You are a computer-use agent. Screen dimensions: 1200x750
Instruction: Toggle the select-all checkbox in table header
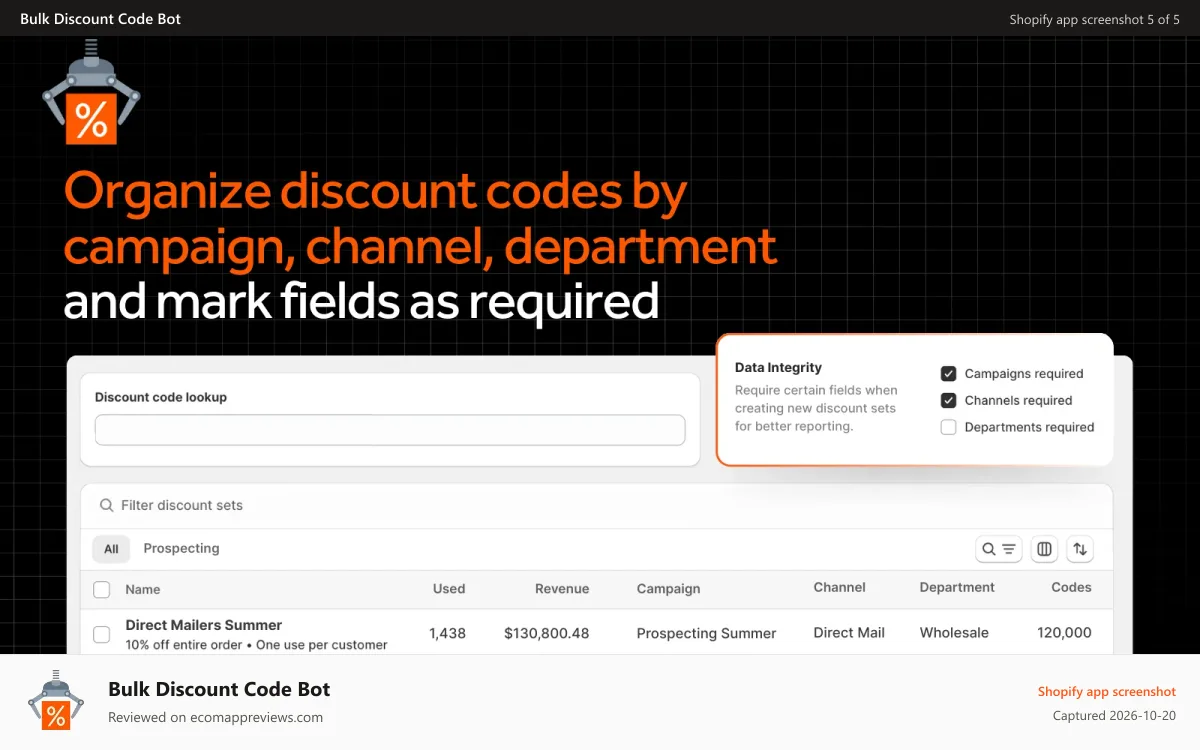(x=101, y=590)
